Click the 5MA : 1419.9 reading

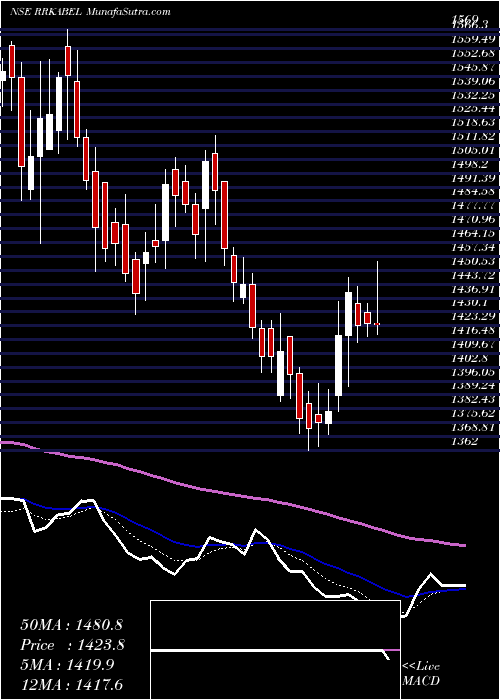pyautogui.click(x=67, y=664)
